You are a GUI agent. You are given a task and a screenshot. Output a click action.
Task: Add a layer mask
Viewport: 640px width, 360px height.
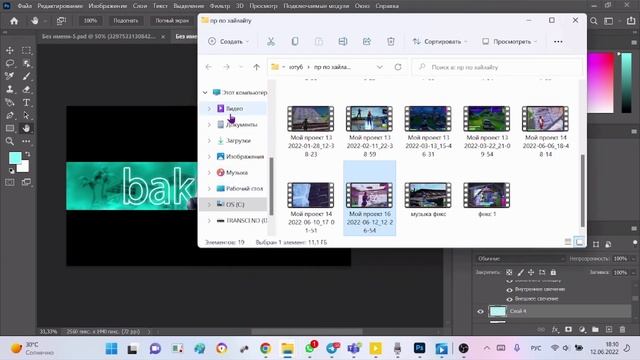pyautogui.click(x=568, y=329)
